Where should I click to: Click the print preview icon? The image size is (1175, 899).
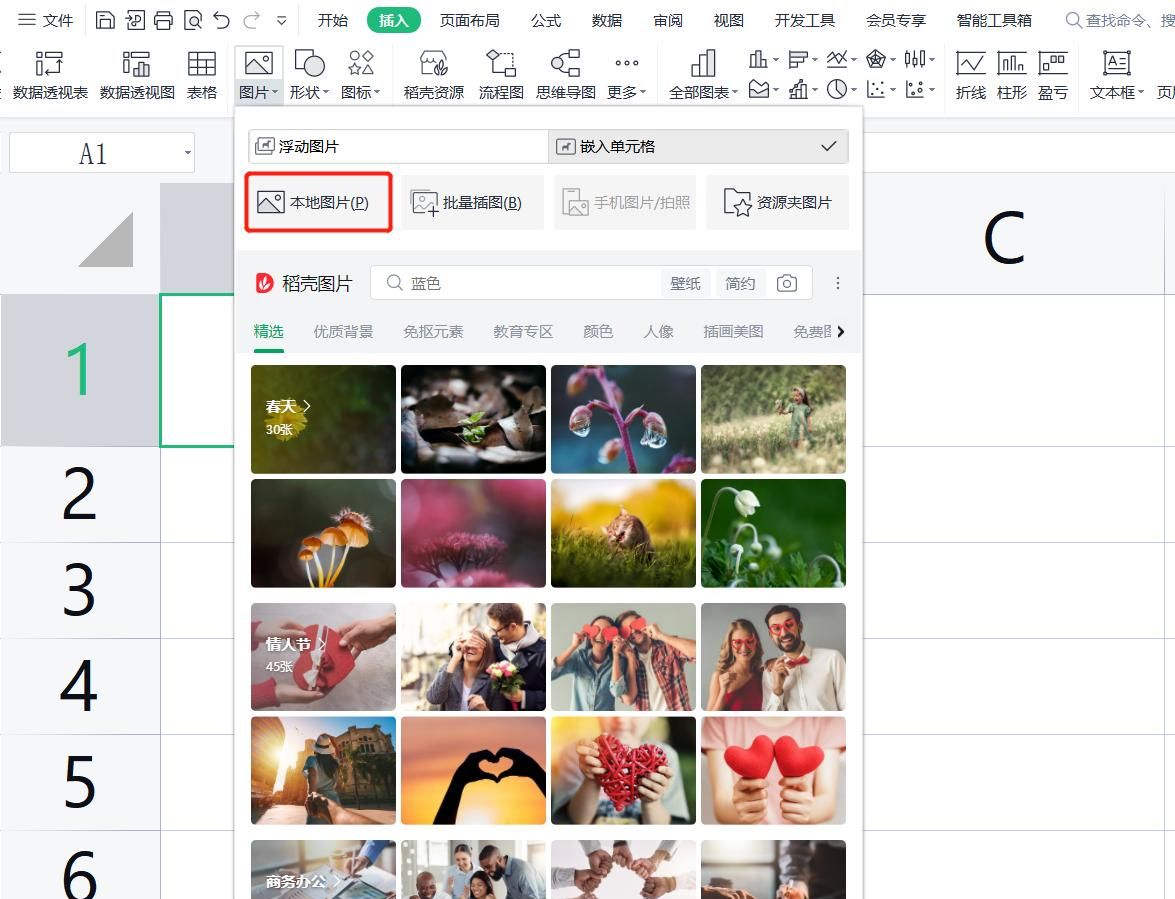[193, 20]
